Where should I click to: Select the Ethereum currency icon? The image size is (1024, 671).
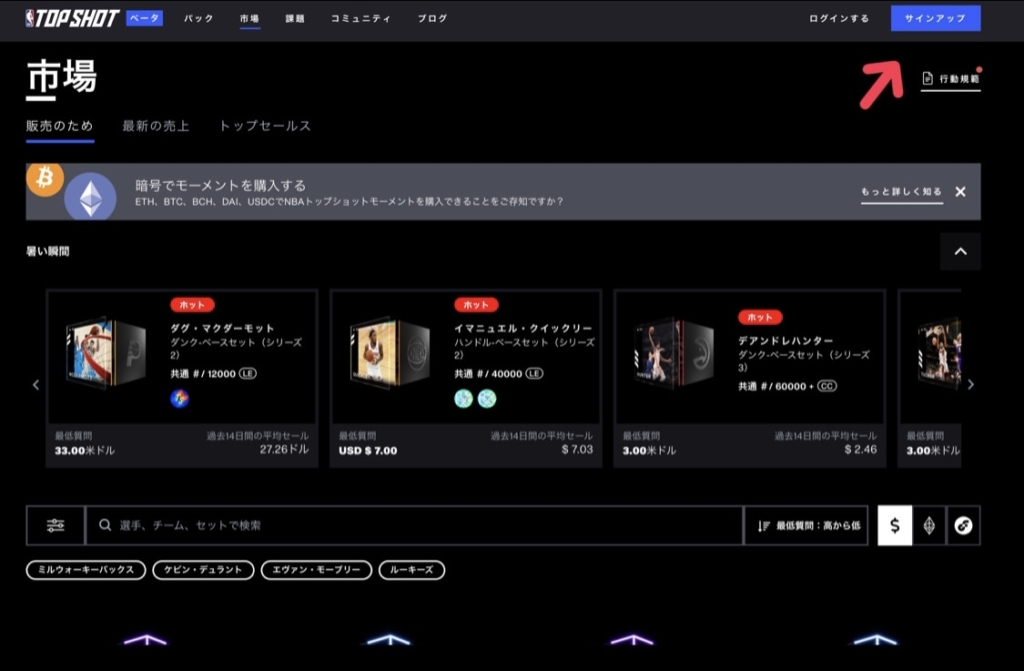[x=929, y=525]
